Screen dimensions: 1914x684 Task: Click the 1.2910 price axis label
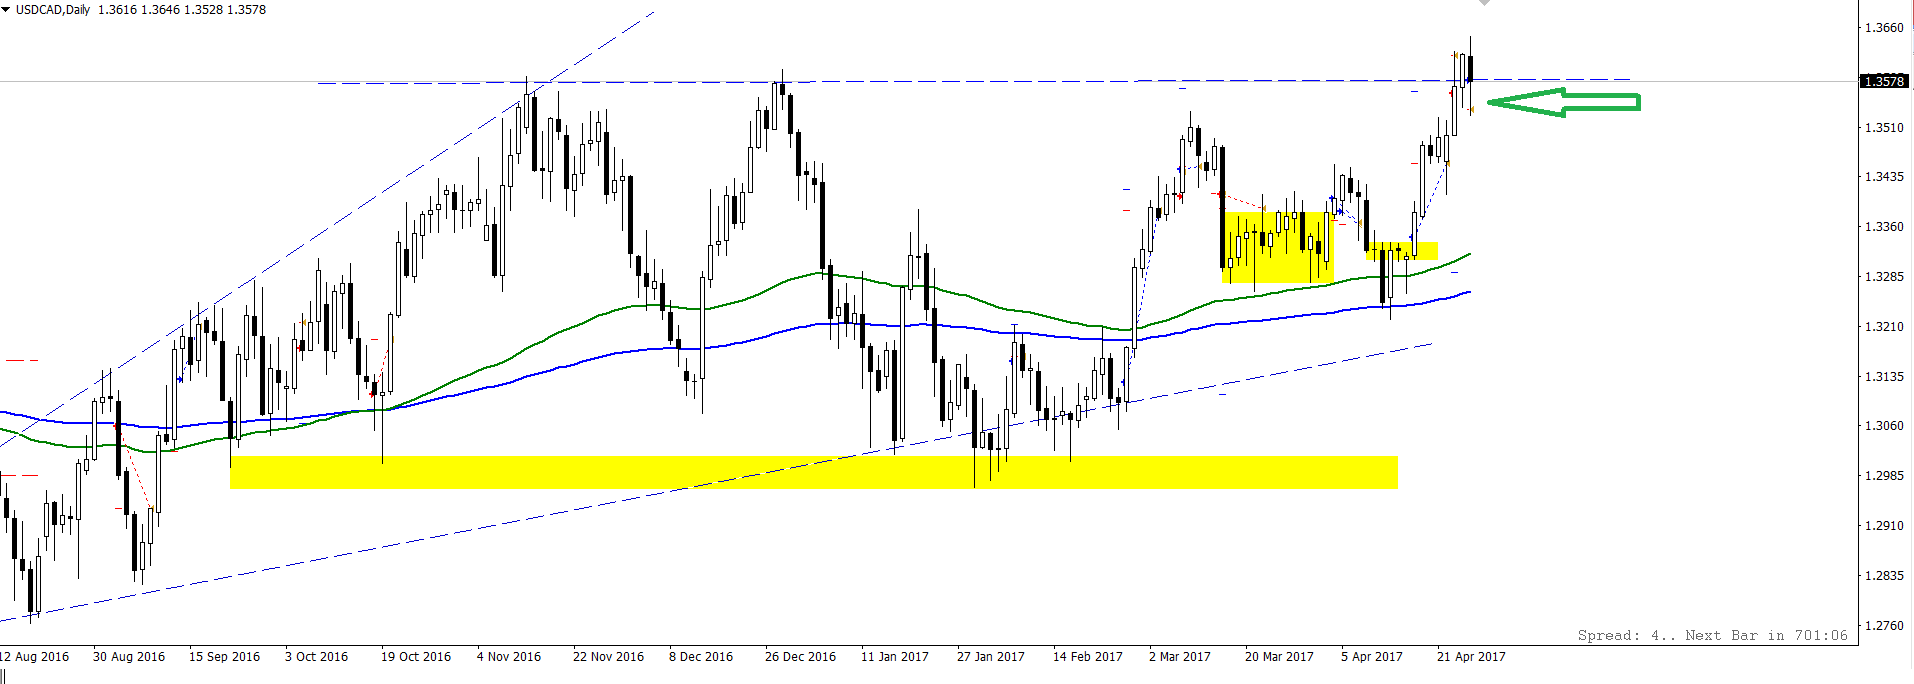(x=1884, y=526)
